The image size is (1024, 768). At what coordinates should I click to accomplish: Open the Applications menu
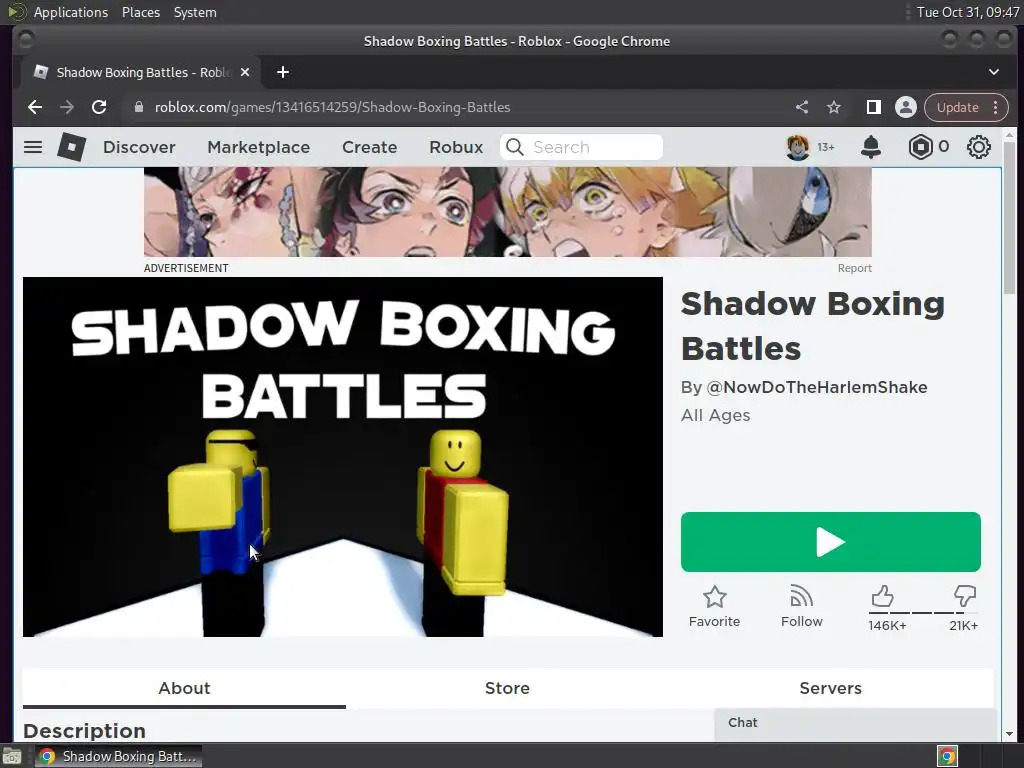pos(71,12)
